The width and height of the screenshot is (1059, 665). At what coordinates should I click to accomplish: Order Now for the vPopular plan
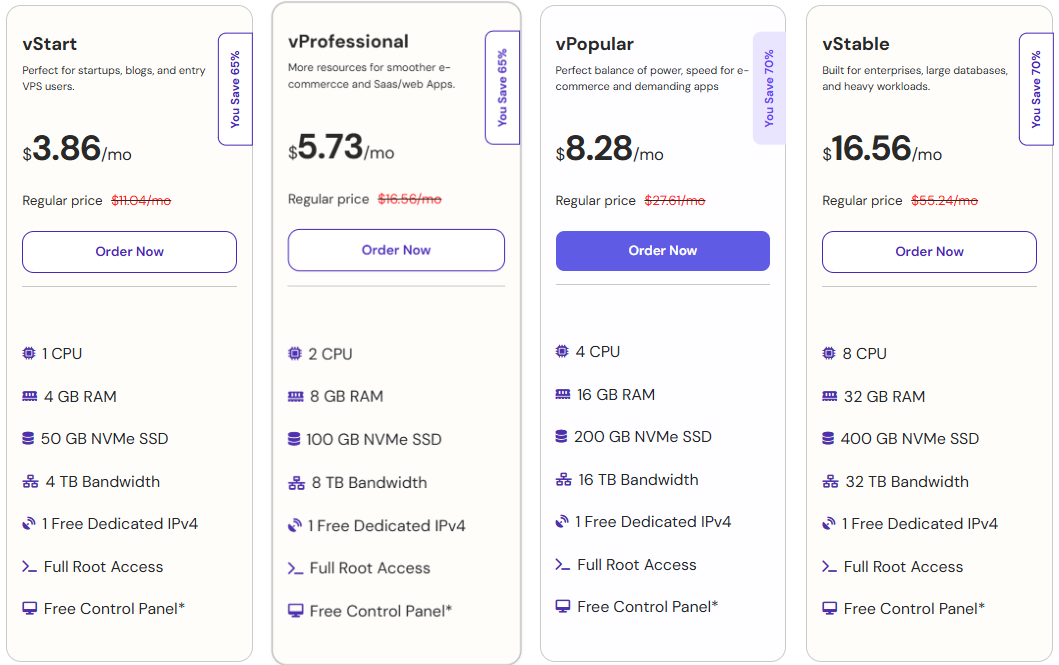(662, 251)
